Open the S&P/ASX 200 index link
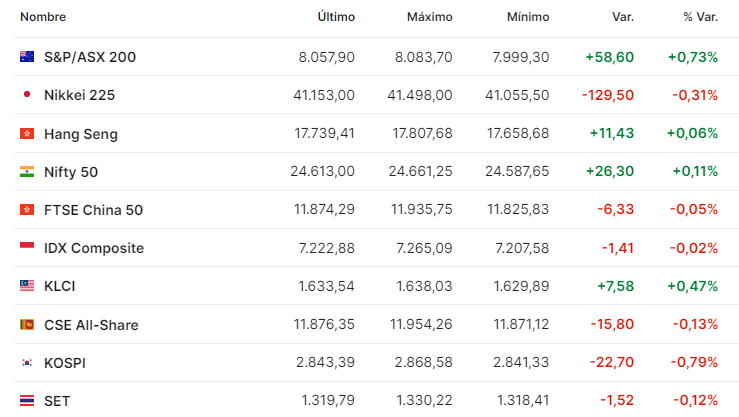739x417 pixels. [x=90, y=57]
